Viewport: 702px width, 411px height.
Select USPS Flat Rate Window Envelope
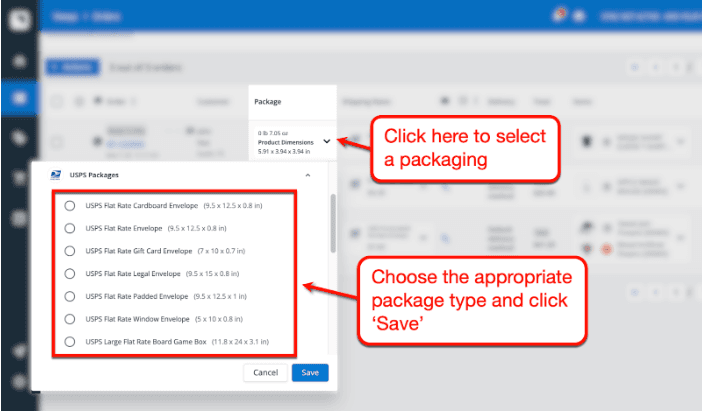(70, 319)
